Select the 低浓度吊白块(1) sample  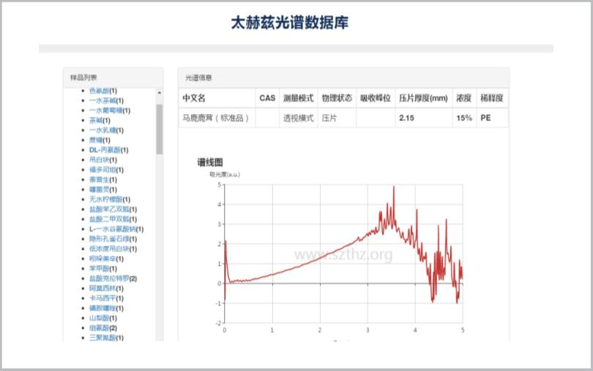pyautogui.click(x=113, y=248)
